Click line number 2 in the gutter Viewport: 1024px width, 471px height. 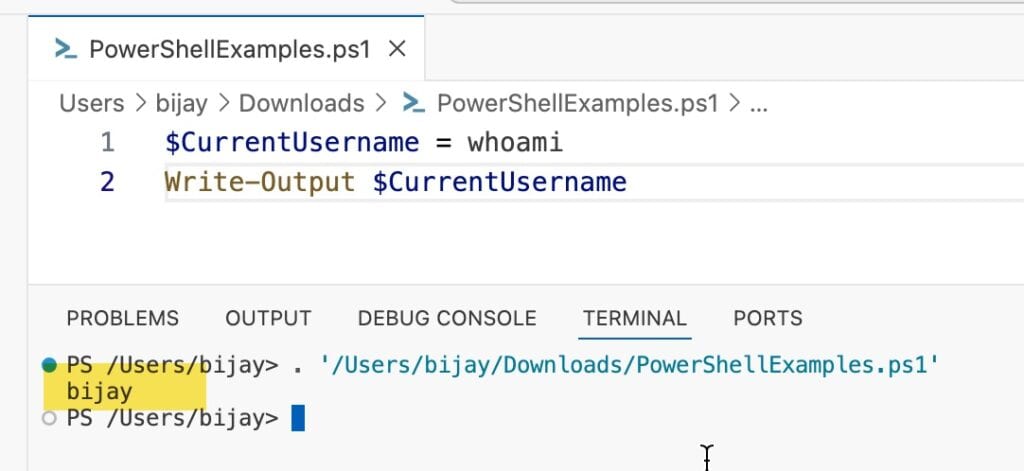coord(108,182)
